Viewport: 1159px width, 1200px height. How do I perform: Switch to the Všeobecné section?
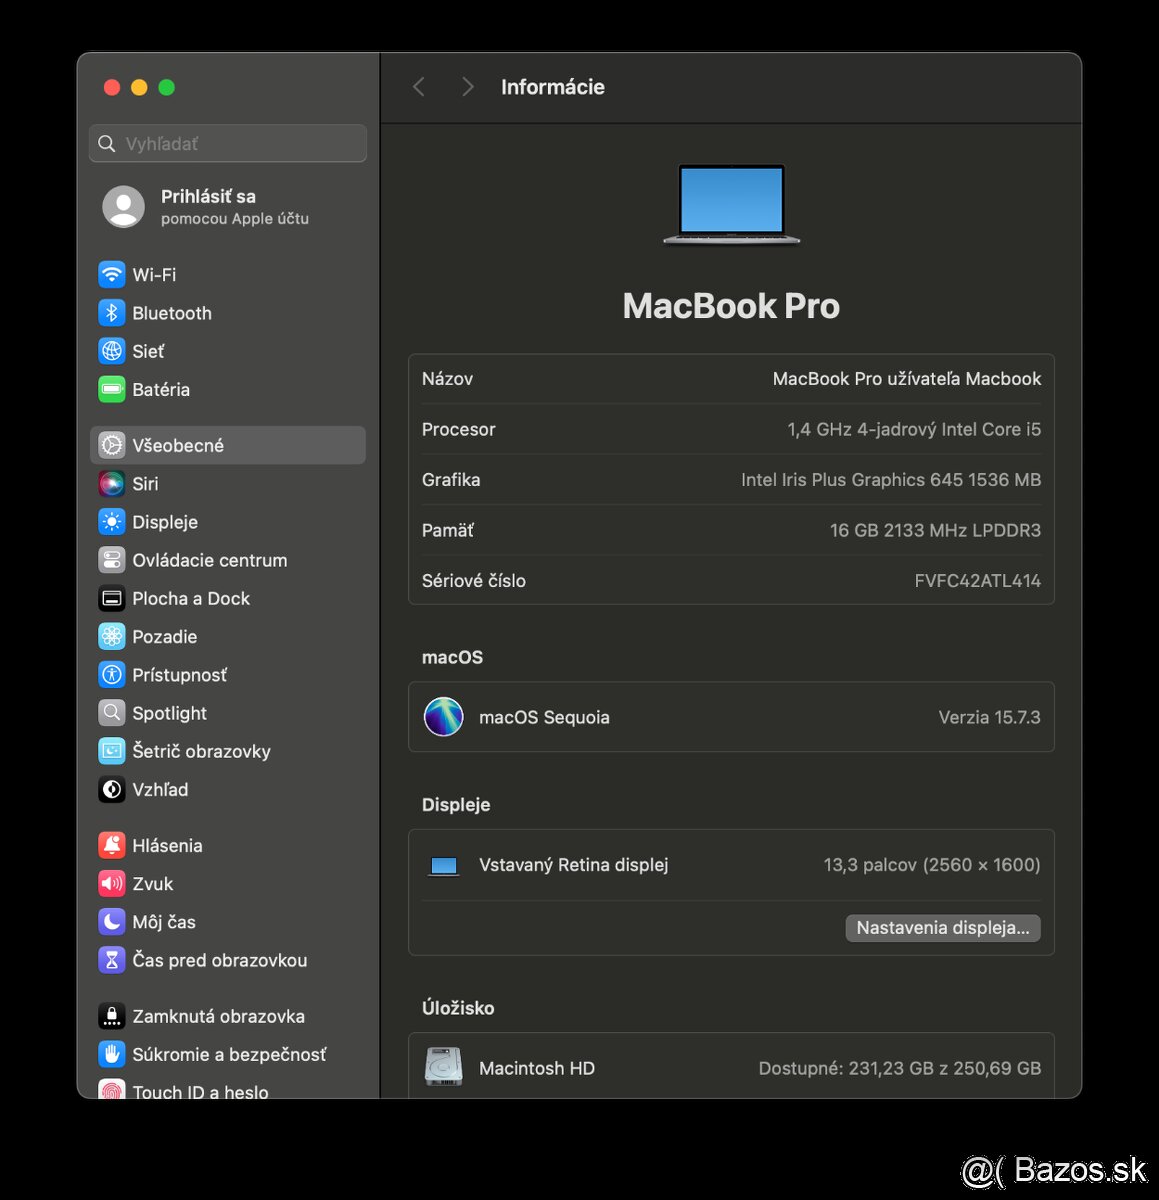(x=112, y=445)
